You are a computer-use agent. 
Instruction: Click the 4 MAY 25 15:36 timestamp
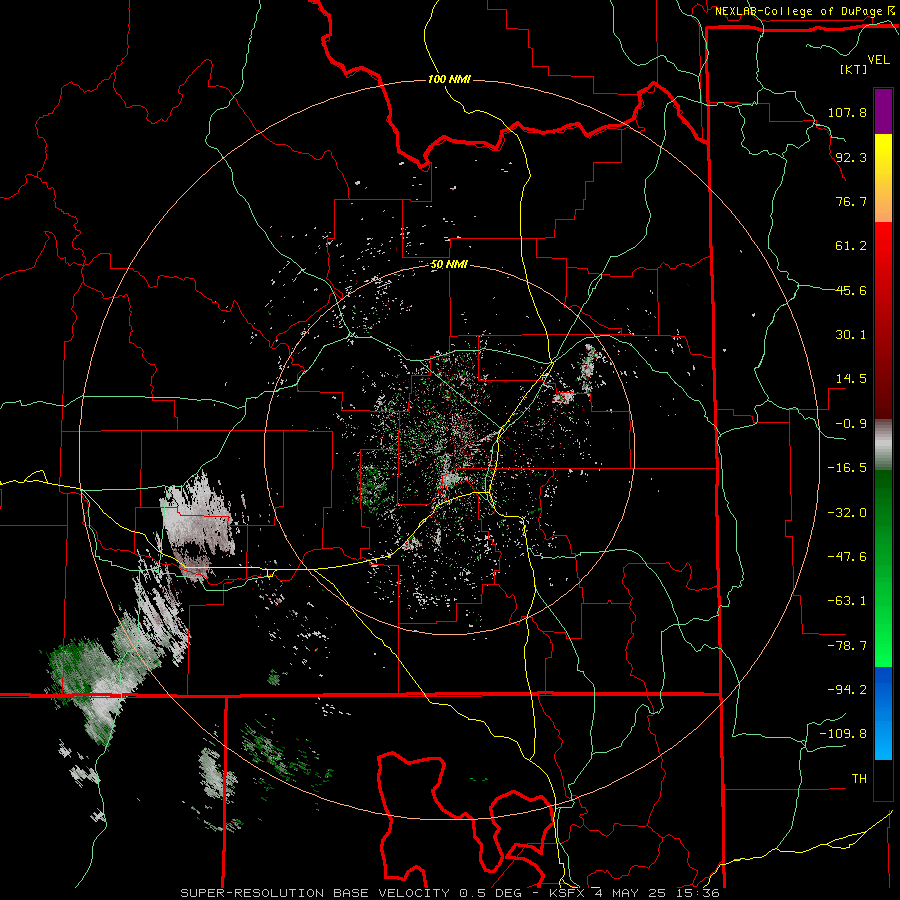tap(658, 893)
